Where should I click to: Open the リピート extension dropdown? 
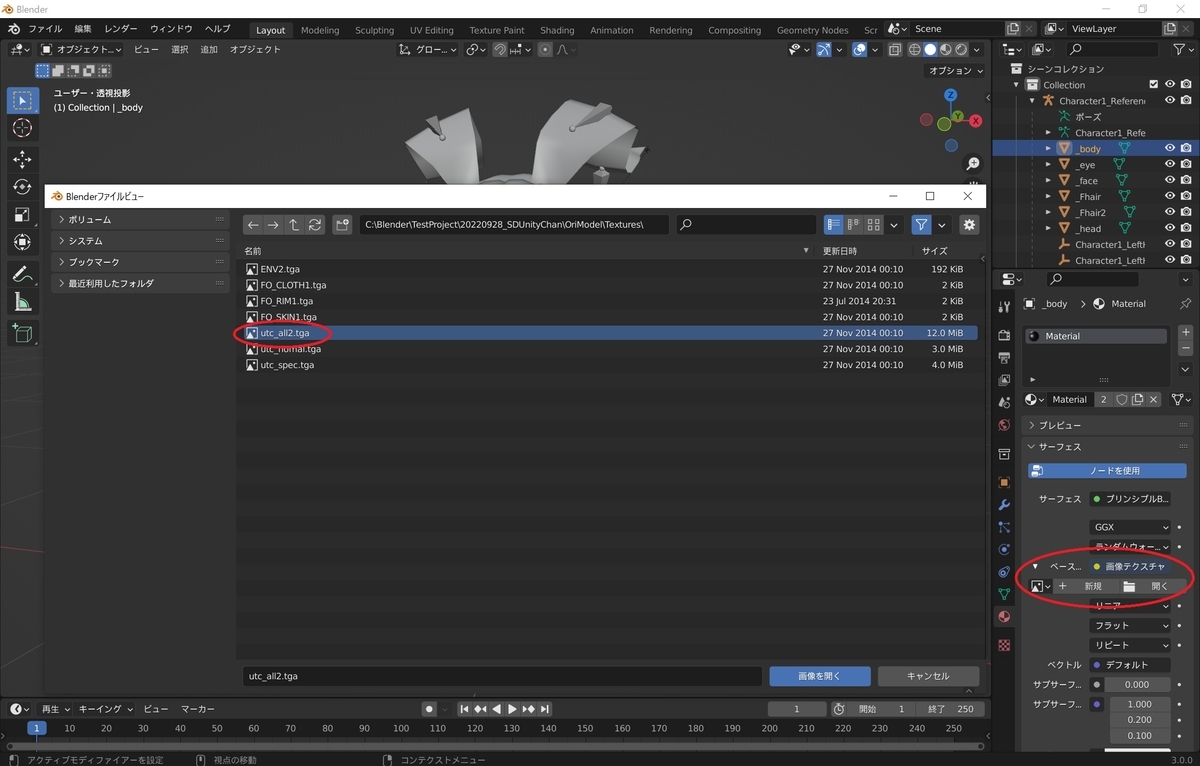tap(1130, 645)
